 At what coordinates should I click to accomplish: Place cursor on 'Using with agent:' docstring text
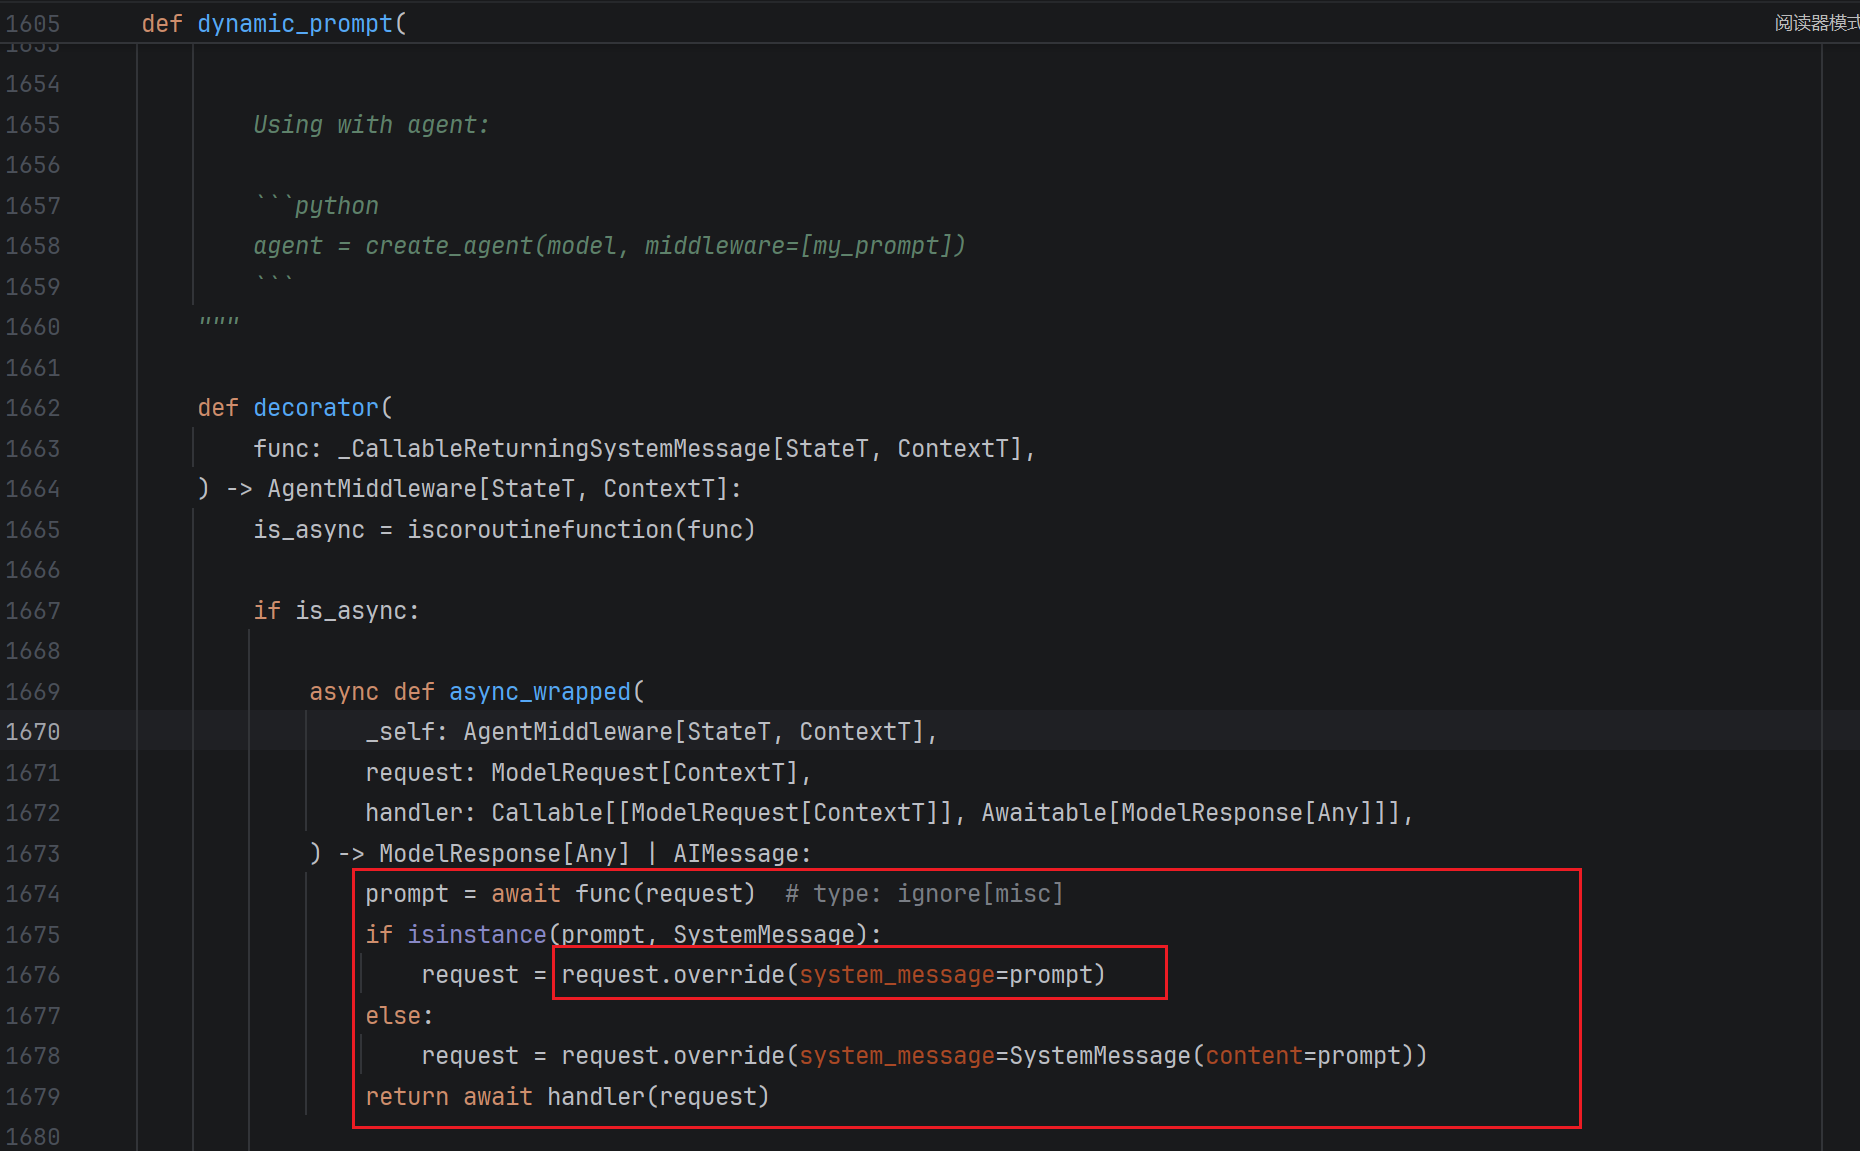tap(371, 125)
